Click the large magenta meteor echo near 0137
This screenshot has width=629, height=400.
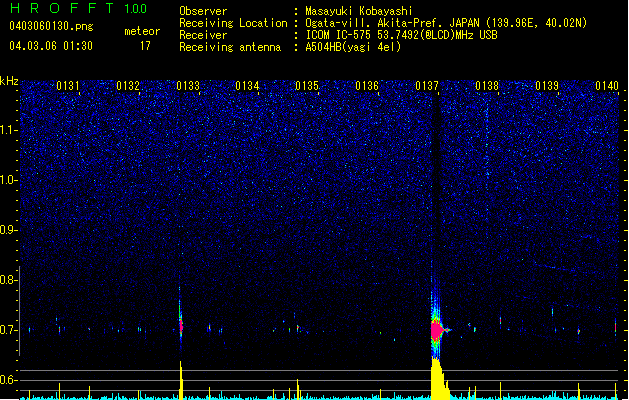pos(437,330)
